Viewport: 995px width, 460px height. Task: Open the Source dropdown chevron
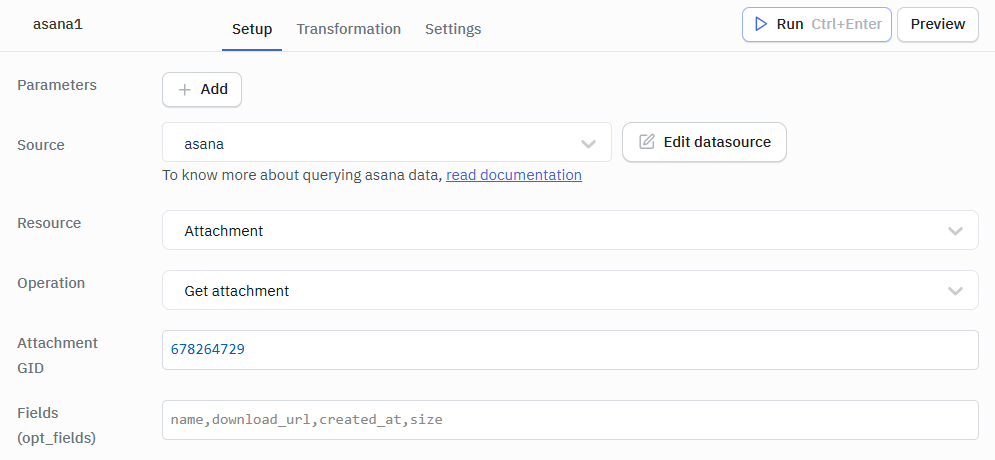click(588, 144)
